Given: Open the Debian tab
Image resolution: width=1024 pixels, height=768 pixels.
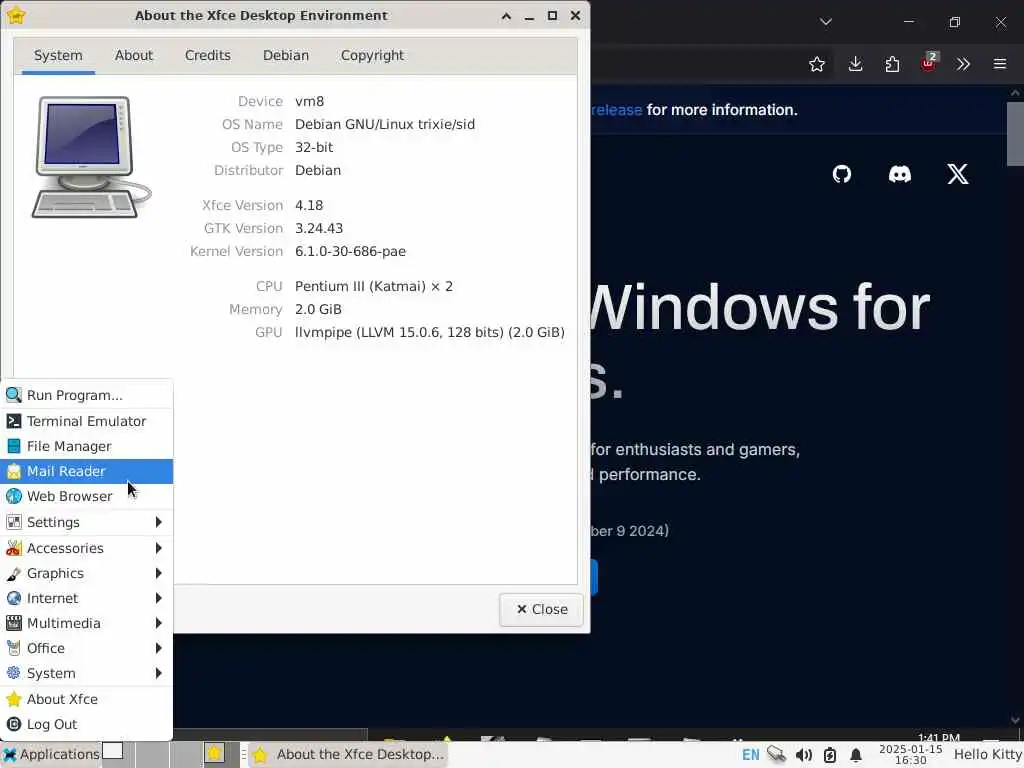Looking at the screenshot, I should pos(285,56).
